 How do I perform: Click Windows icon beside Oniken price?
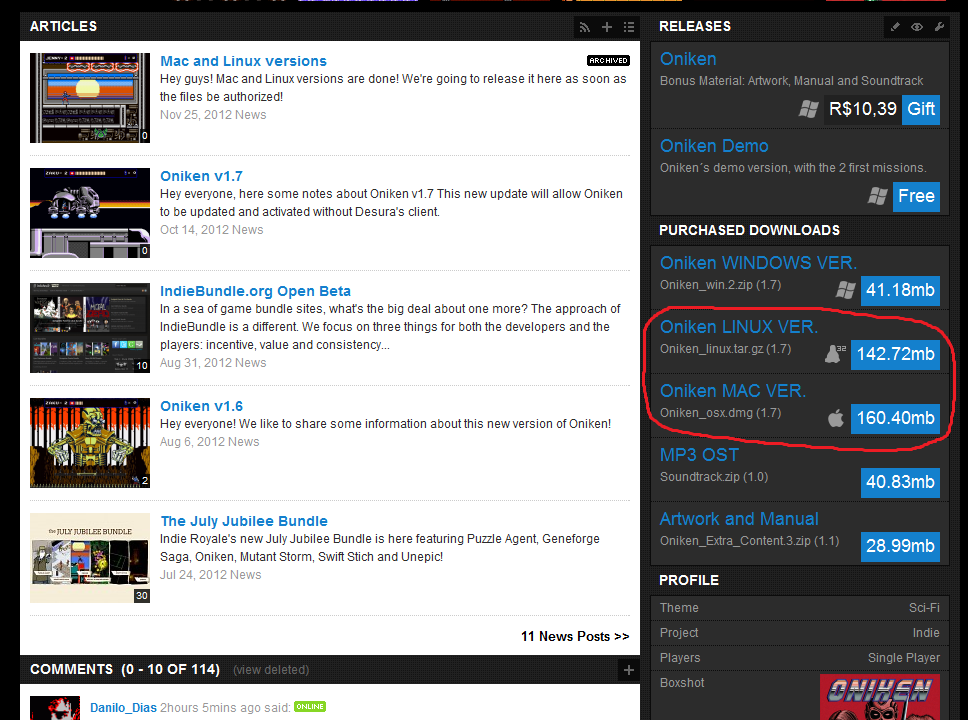pos(809,109)
